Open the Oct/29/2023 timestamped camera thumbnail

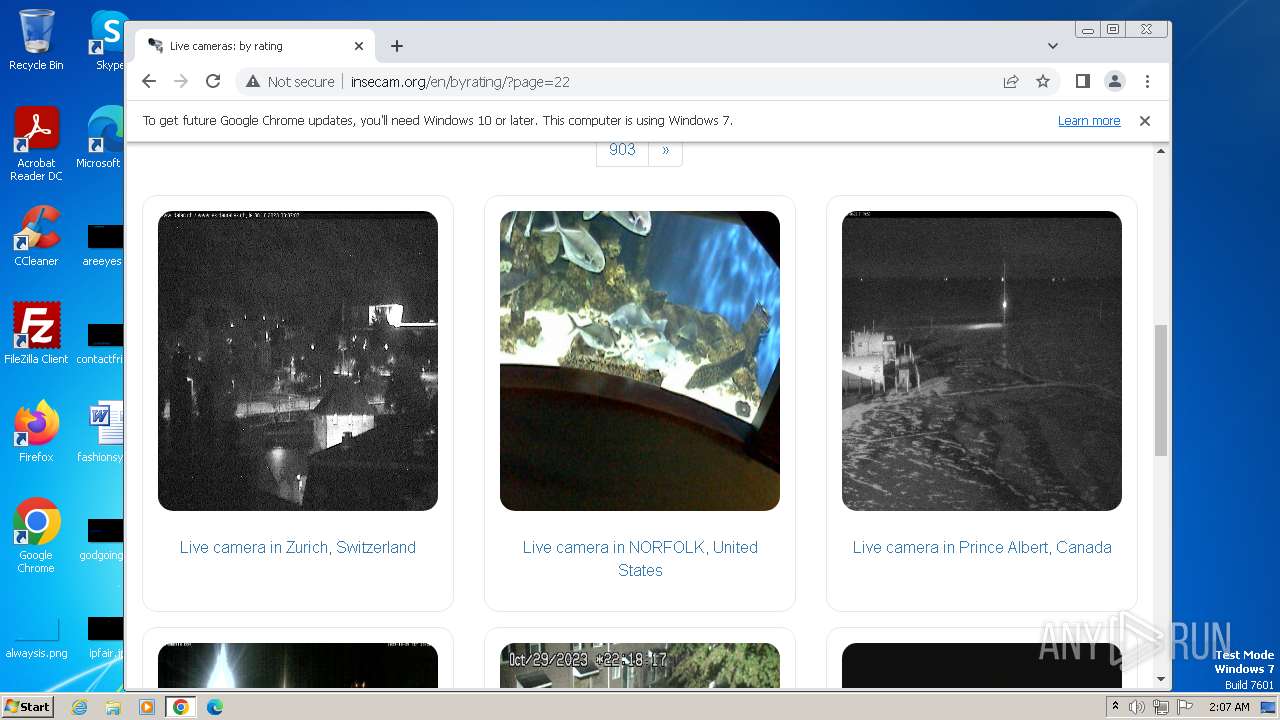click(640, 665)
